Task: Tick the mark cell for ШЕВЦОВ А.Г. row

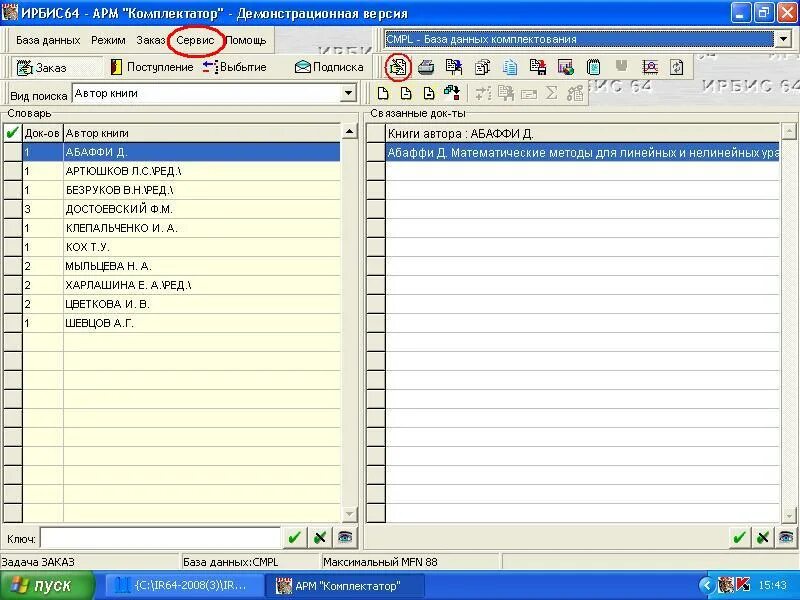Action: pos(12,323)
